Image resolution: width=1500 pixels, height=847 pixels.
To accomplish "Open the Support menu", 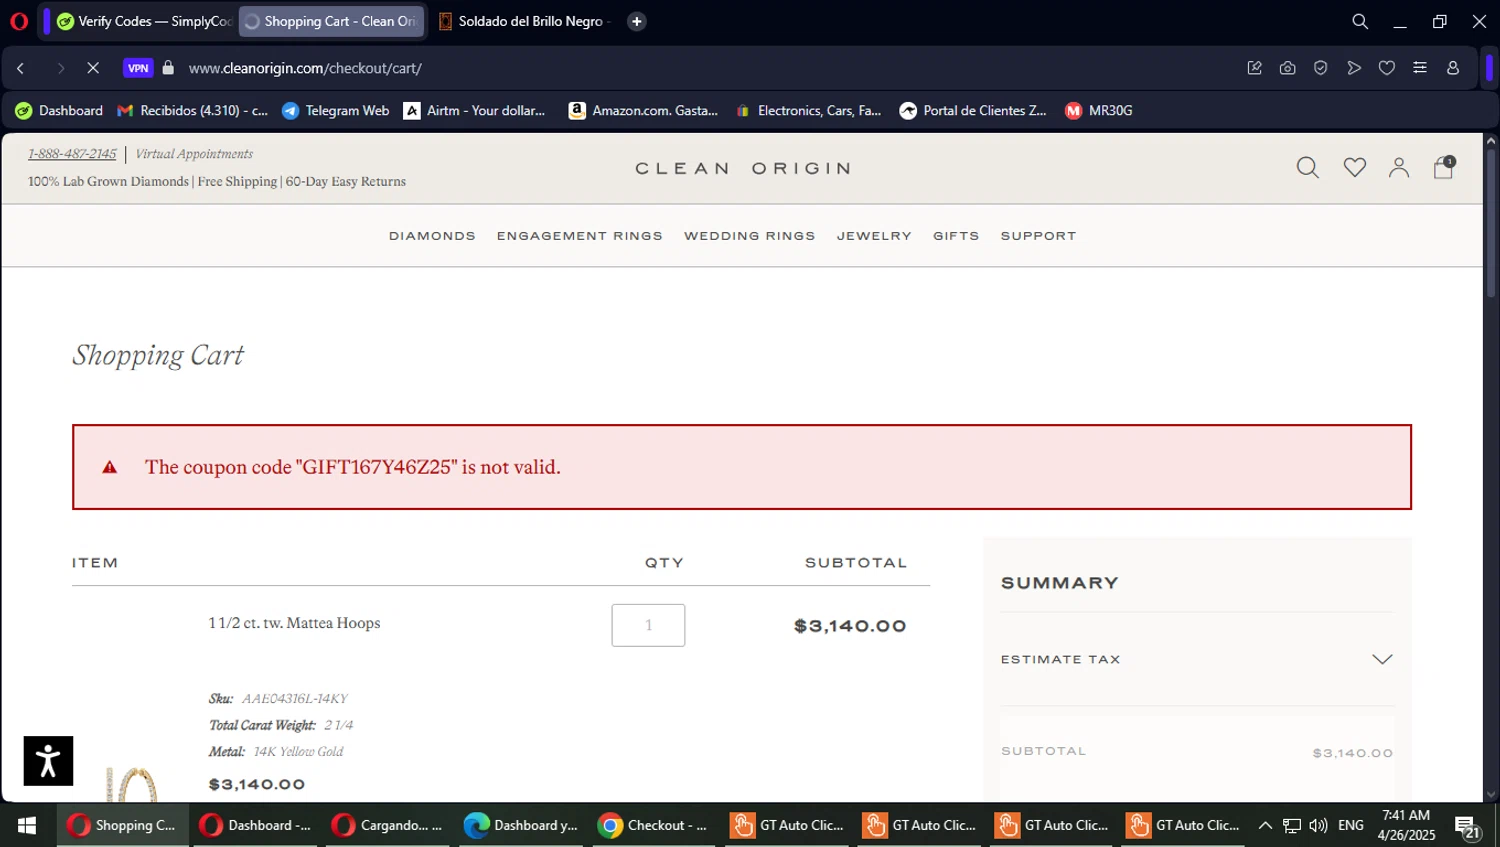I will tap(1038, 236).
